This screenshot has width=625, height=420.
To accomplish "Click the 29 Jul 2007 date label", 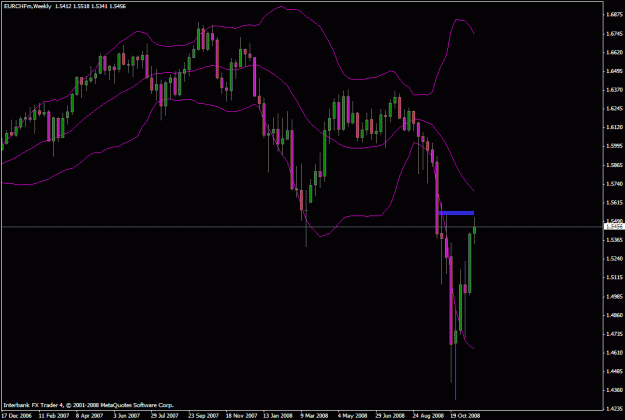I will (165, 416).
